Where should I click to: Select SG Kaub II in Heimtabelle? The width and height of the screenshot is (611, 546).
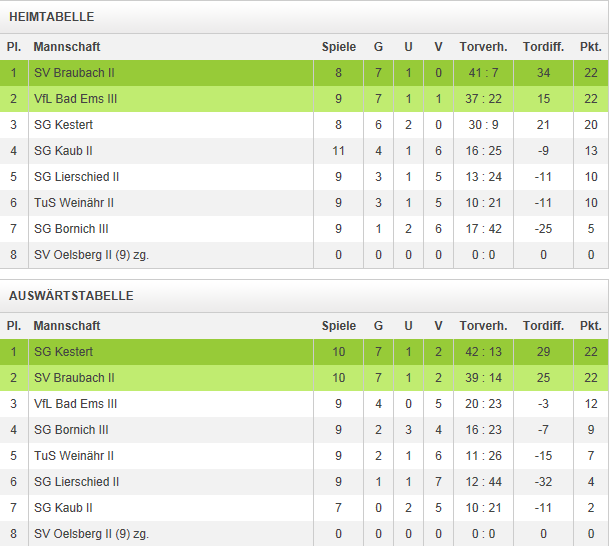63,151
